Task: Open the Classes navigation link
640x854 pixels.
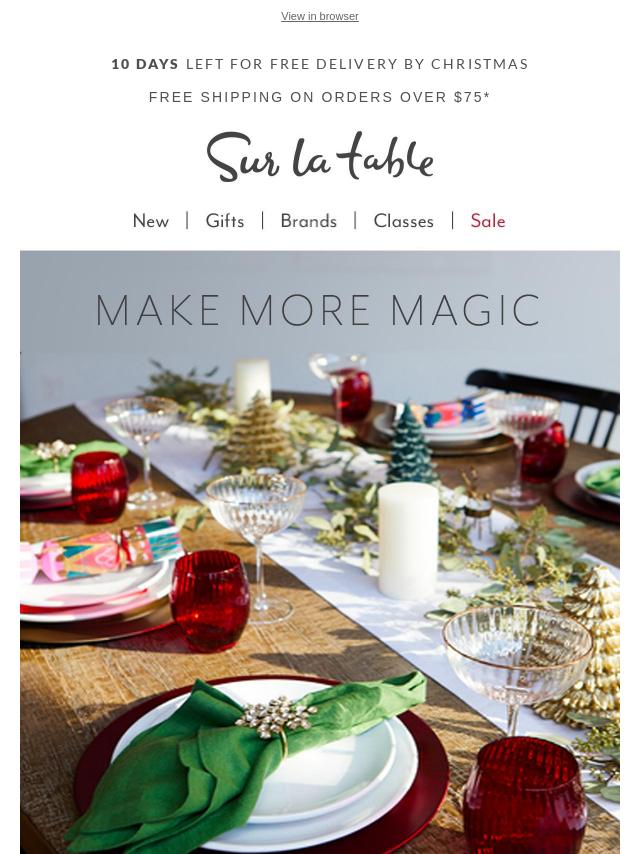Action: (x=404, y=221)
